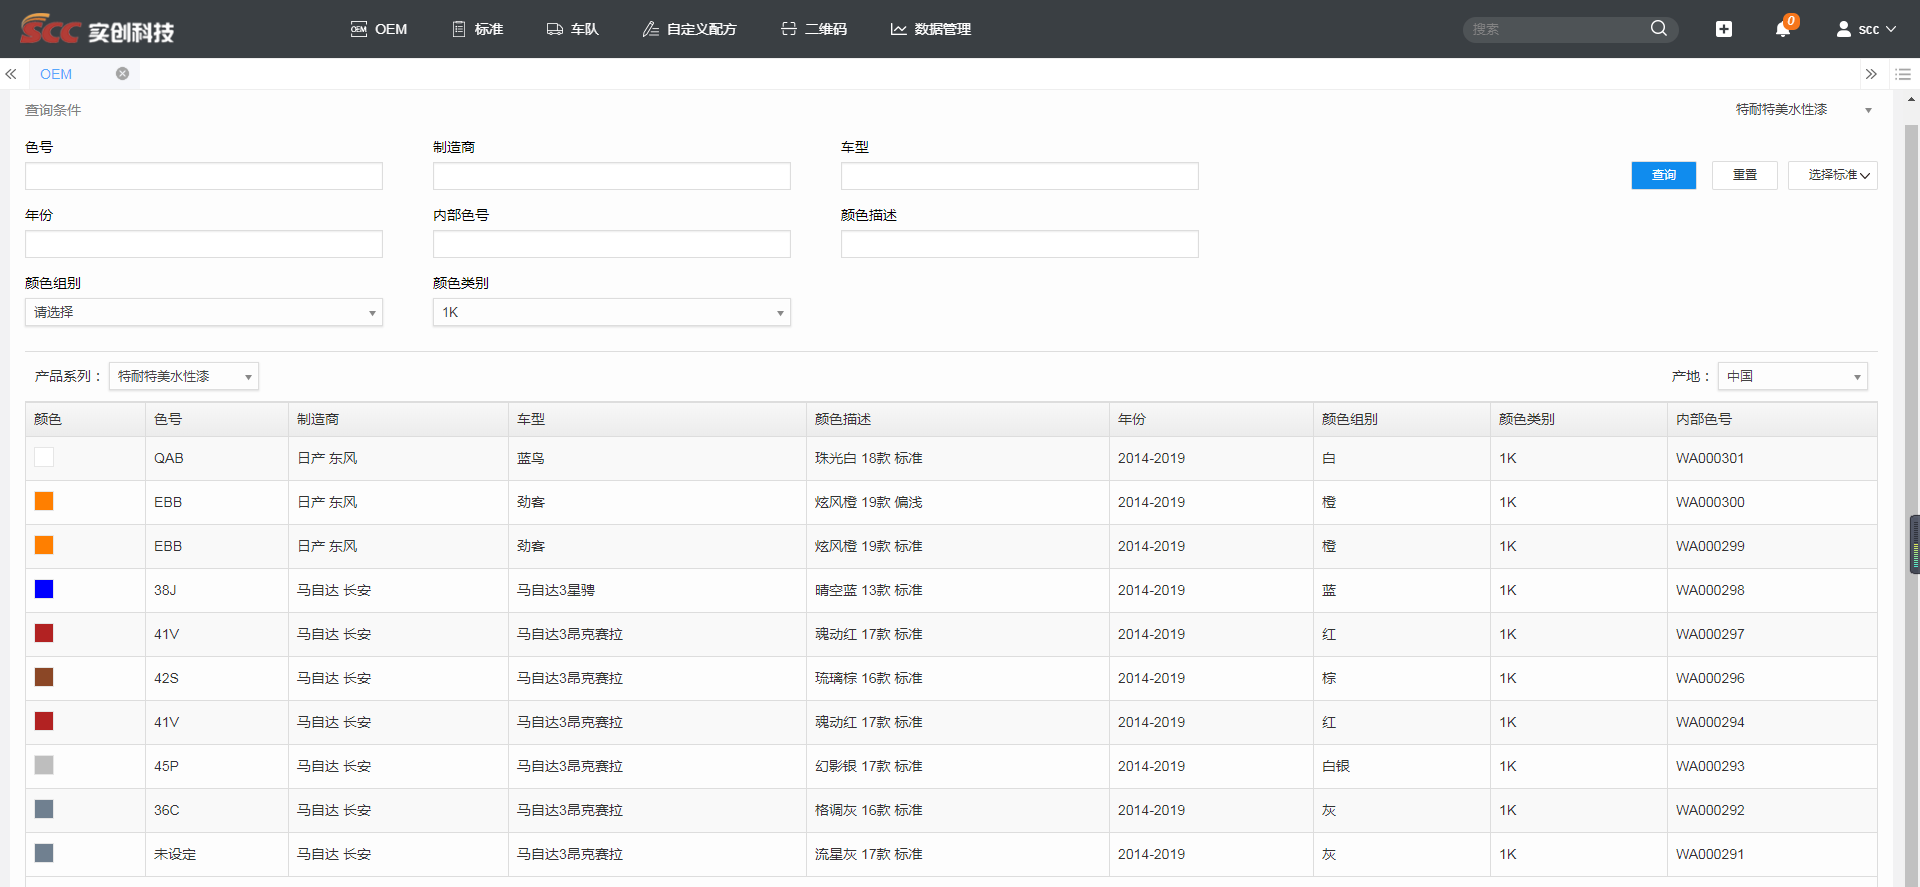Viewport: 1920px width, 887px height.
Task: Click the gray swatch for 36C
Action: [x=44, y=809]
